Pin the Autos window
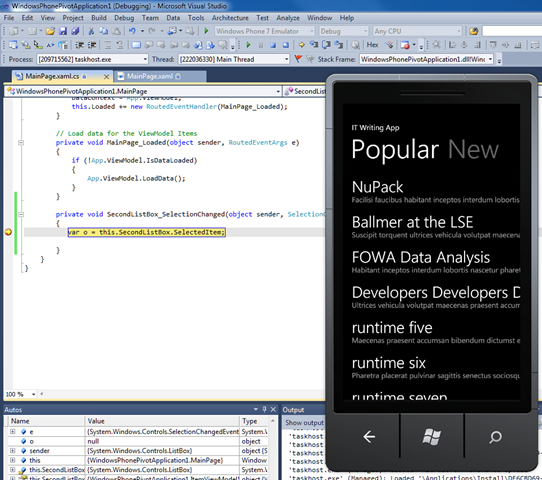Screen dimensions: 542x480 coord(264,410)
